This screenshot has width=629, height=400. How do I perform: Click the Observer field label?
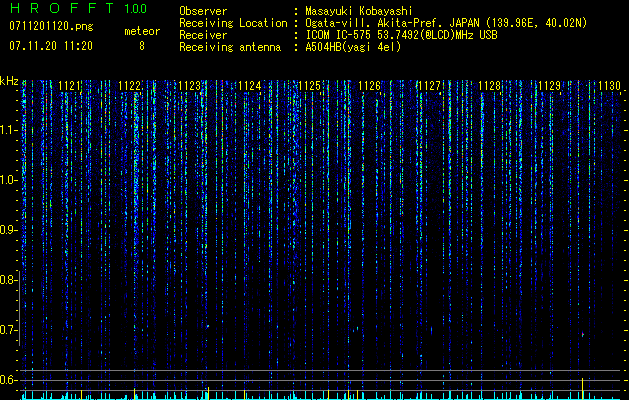coord(203,11)
